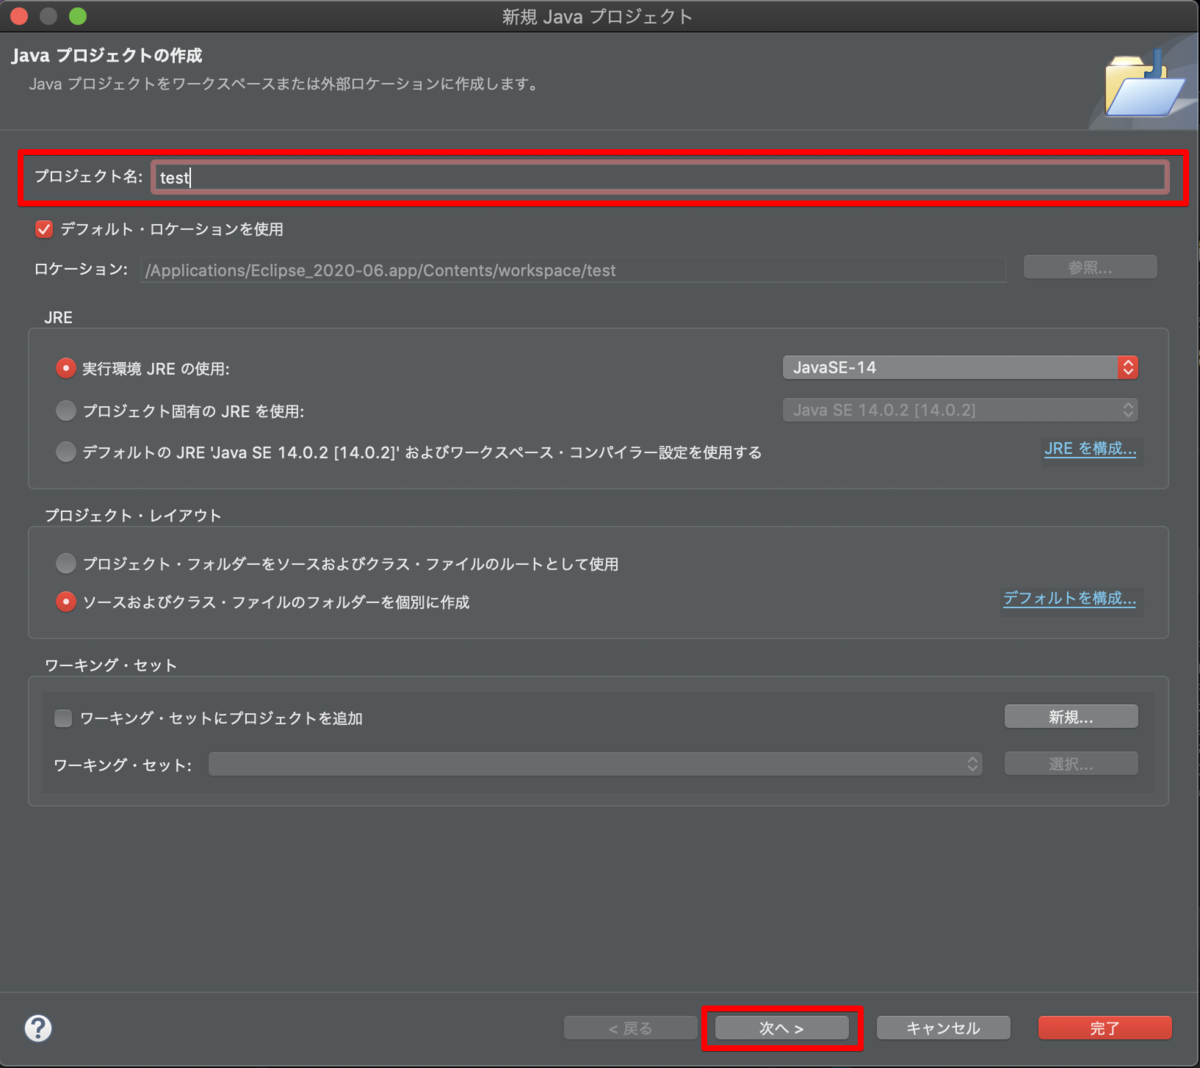The height and width of the screenshot is (1068, 1200).
Task: Select ソースおよびクラス・ファイルのフォルダーを個別に作成 radio
Action: pyautogui.click(x=66, y=601)
